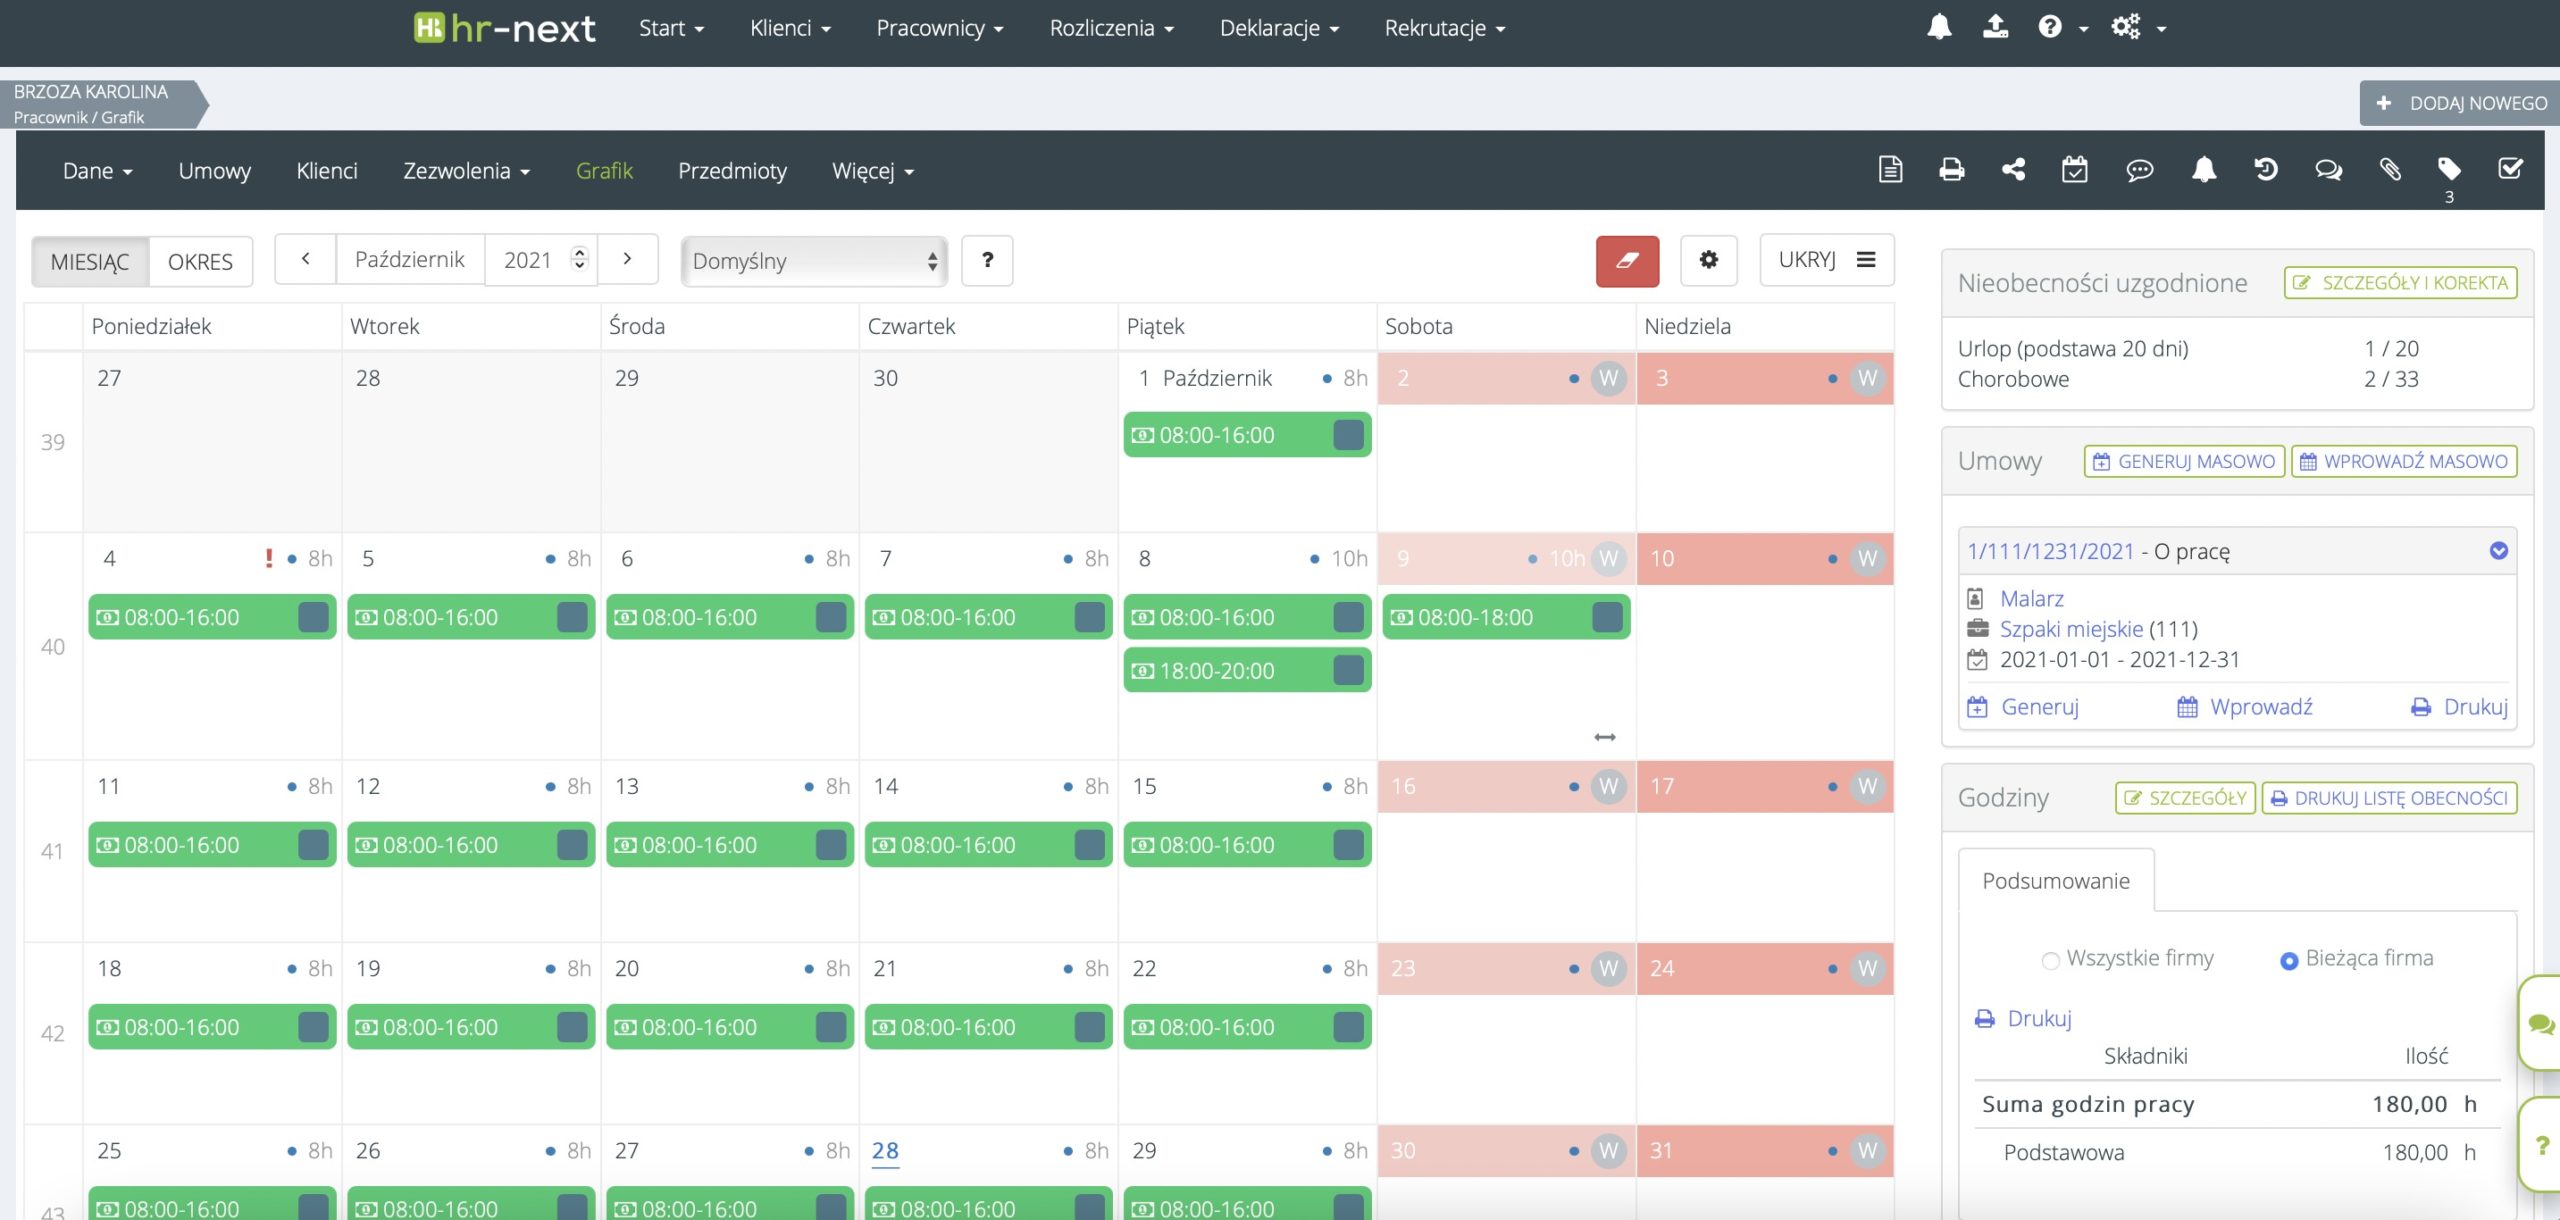Click the Szpaki miejskie link
The image size is (2560, 1220).
(x=2070, y=629)
